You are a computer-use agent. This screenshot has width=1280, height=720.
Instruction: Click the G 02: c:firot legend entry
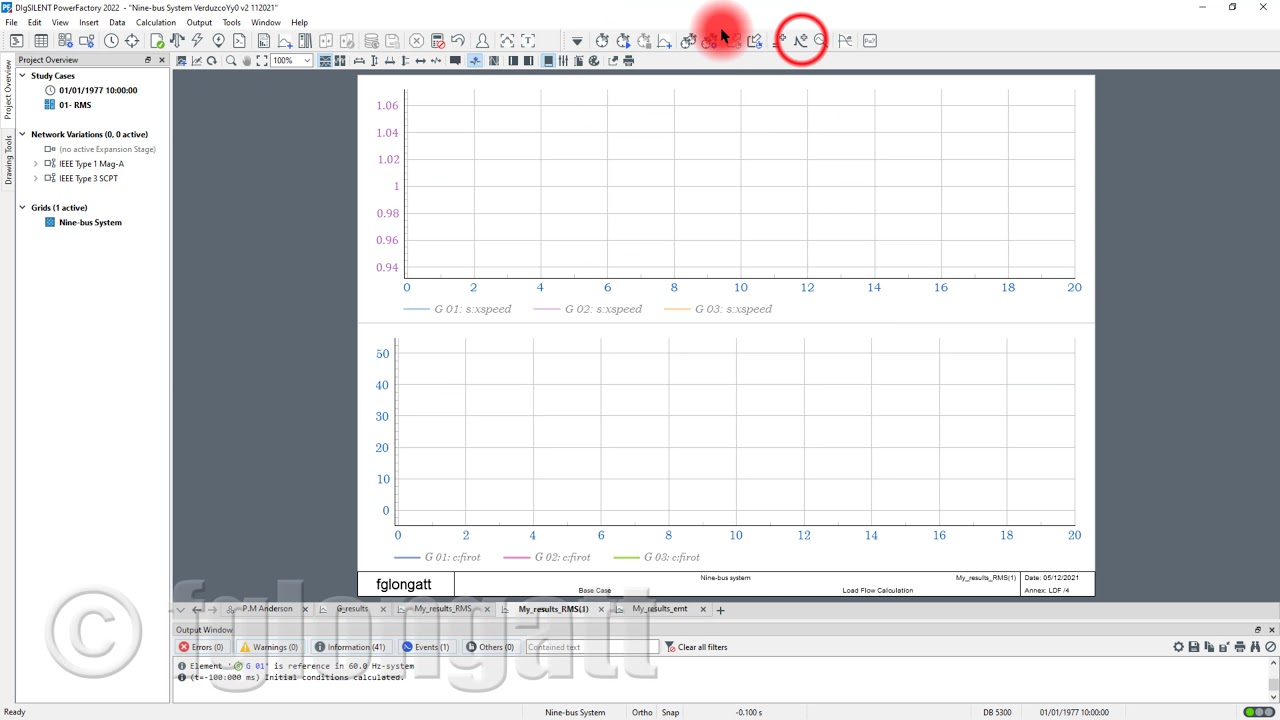pyautogui.click(x=547, y=557)
